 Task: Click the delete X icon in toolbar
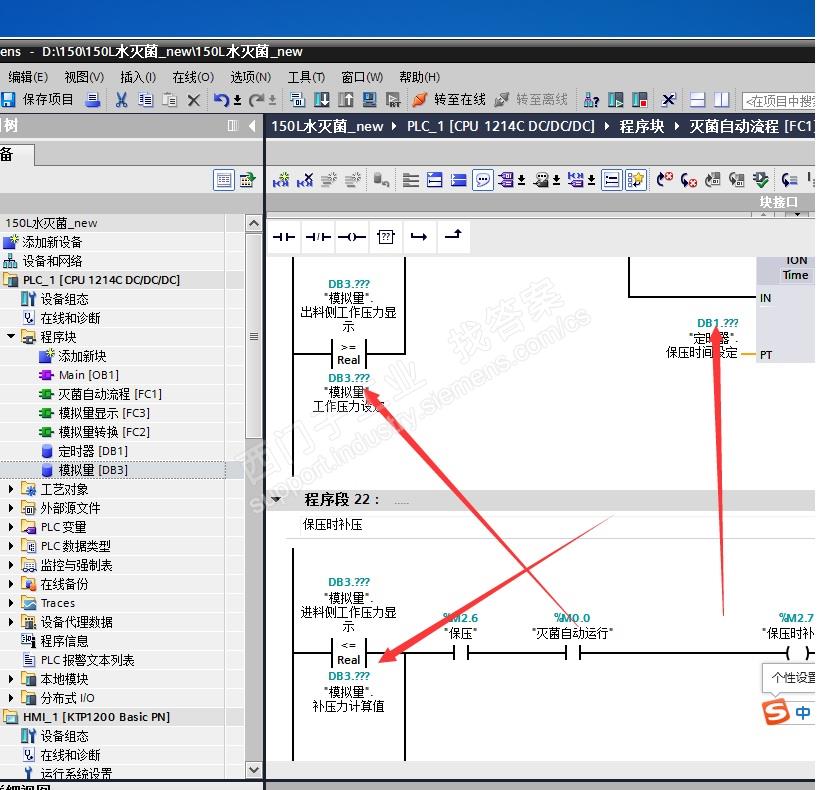pyautogui.click(x=194, y=100)
